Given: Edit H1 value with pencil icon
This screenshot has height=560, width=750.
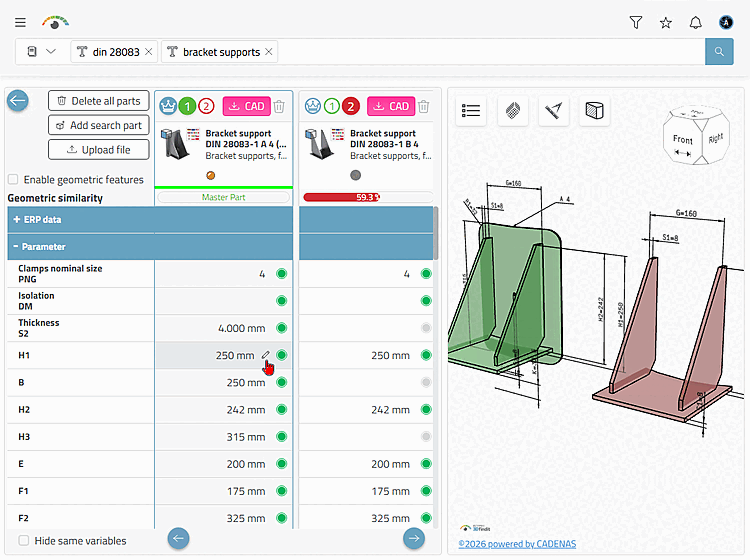Looking at the screenshot, I should (x=265, y=355).
